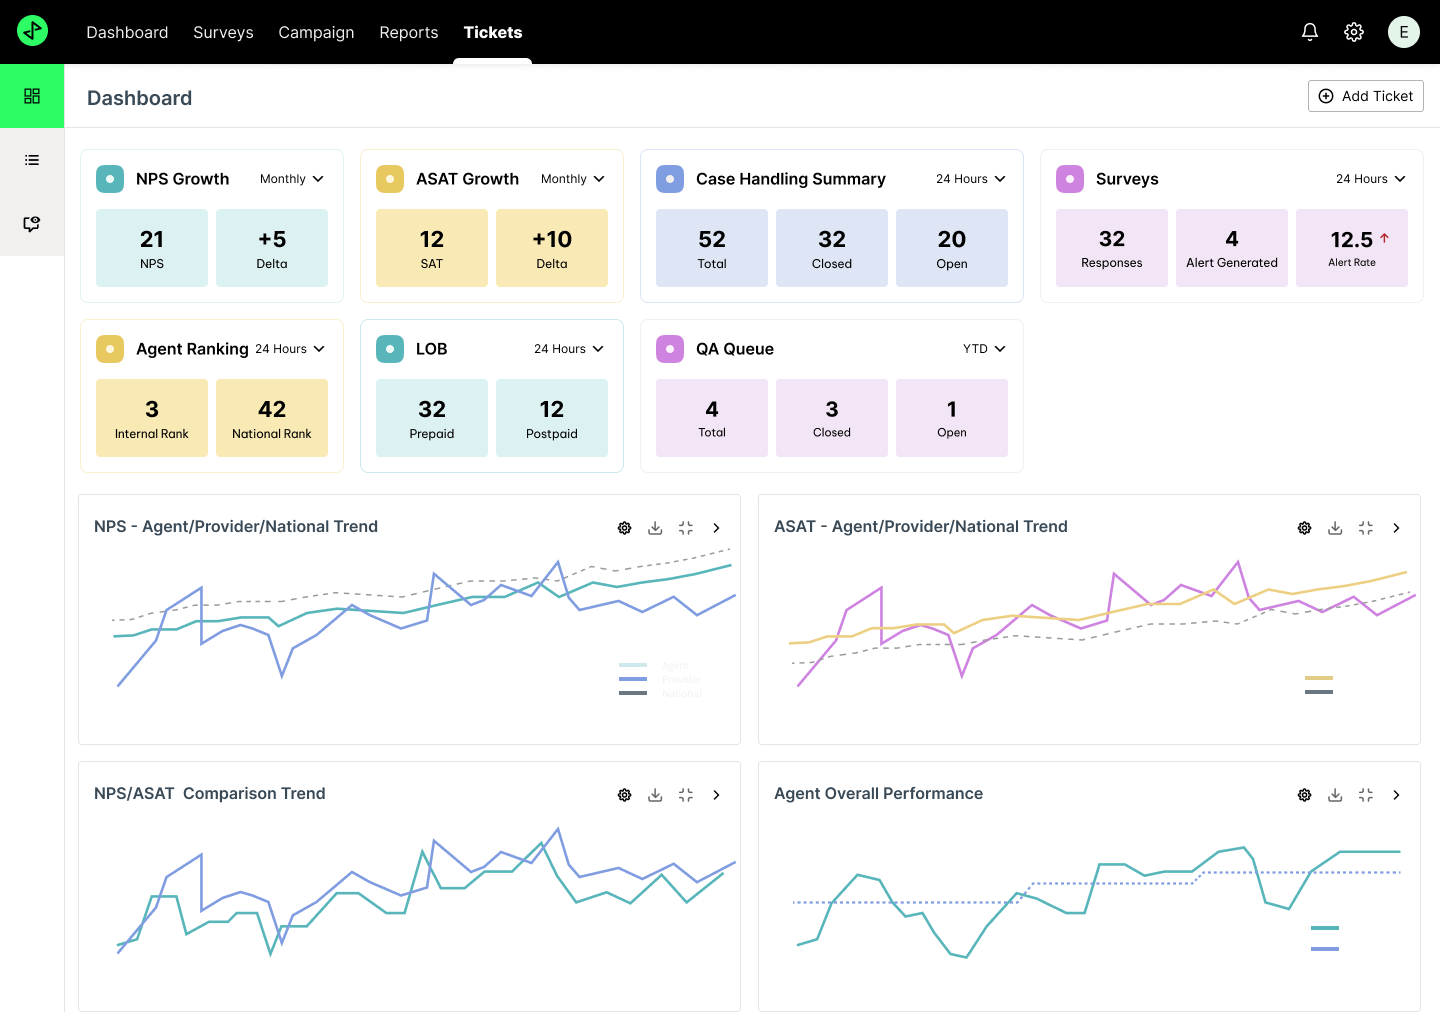Click the Open cases tile showing 20
The width and height of the screenshot is (1440, 1012).
[x=951, y=248]
